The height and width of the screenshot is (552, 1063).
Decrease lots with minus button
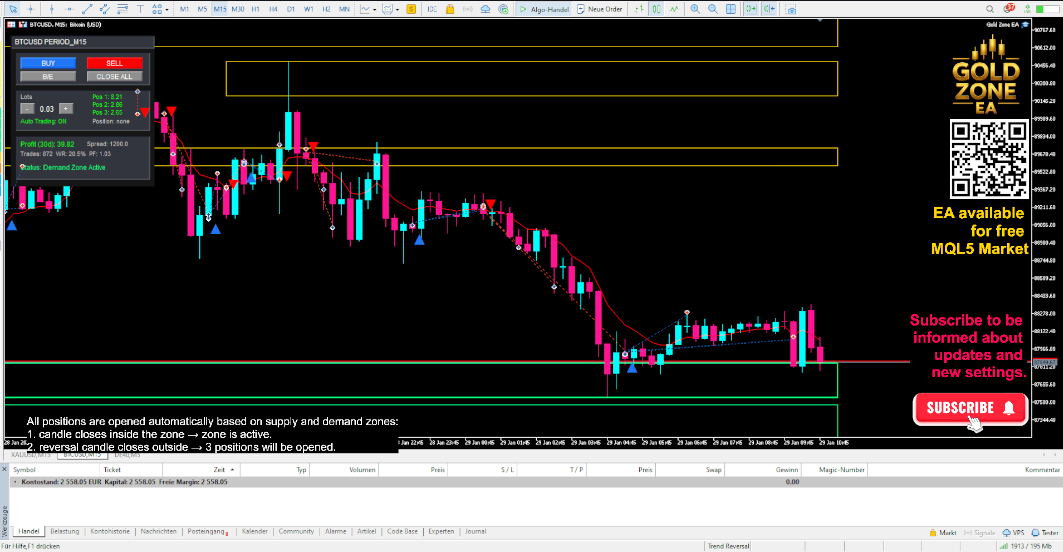27,109
